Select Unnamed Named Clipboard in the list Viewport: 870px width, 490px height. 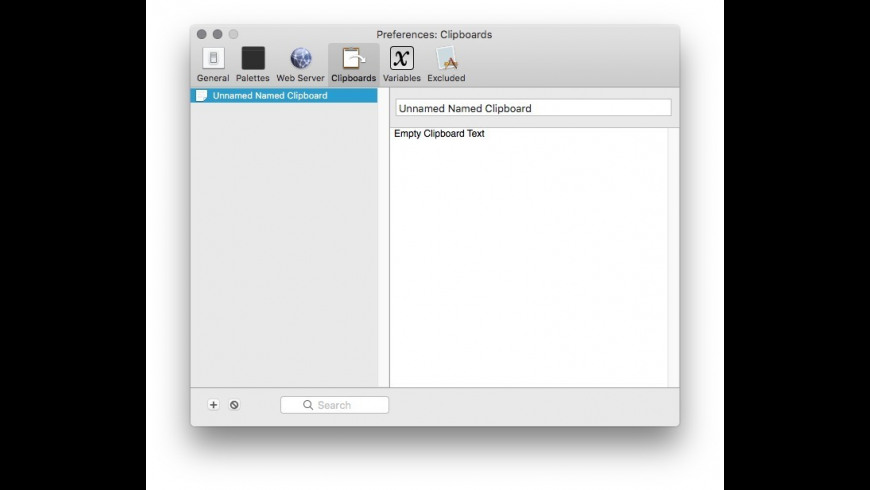284,95
